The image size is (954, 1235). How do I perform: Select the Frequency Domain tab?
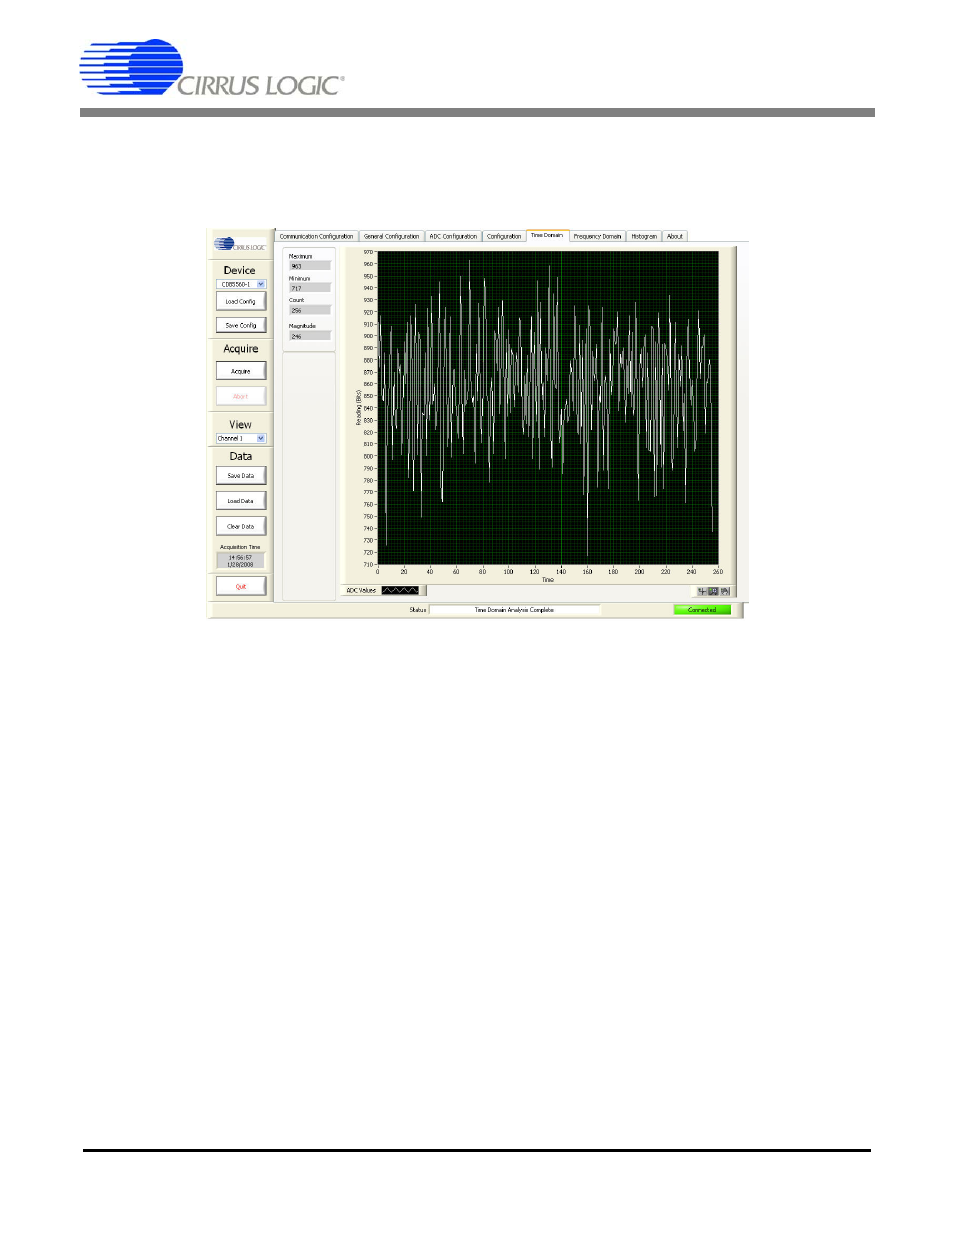[x=597, y=237]
